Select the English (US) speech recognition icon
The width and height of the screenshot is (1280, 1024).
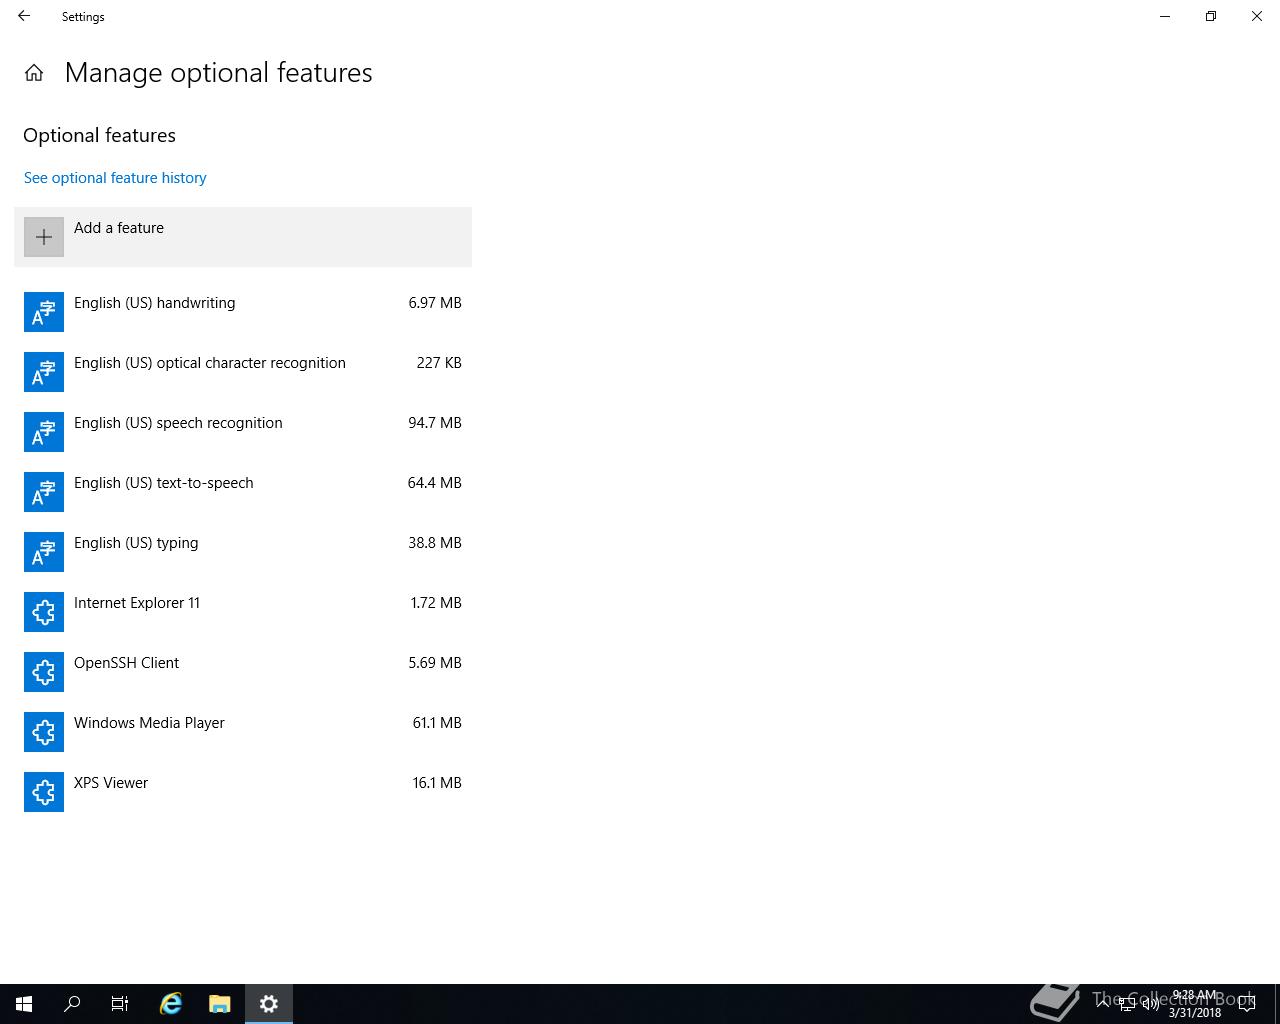point(44,432)
